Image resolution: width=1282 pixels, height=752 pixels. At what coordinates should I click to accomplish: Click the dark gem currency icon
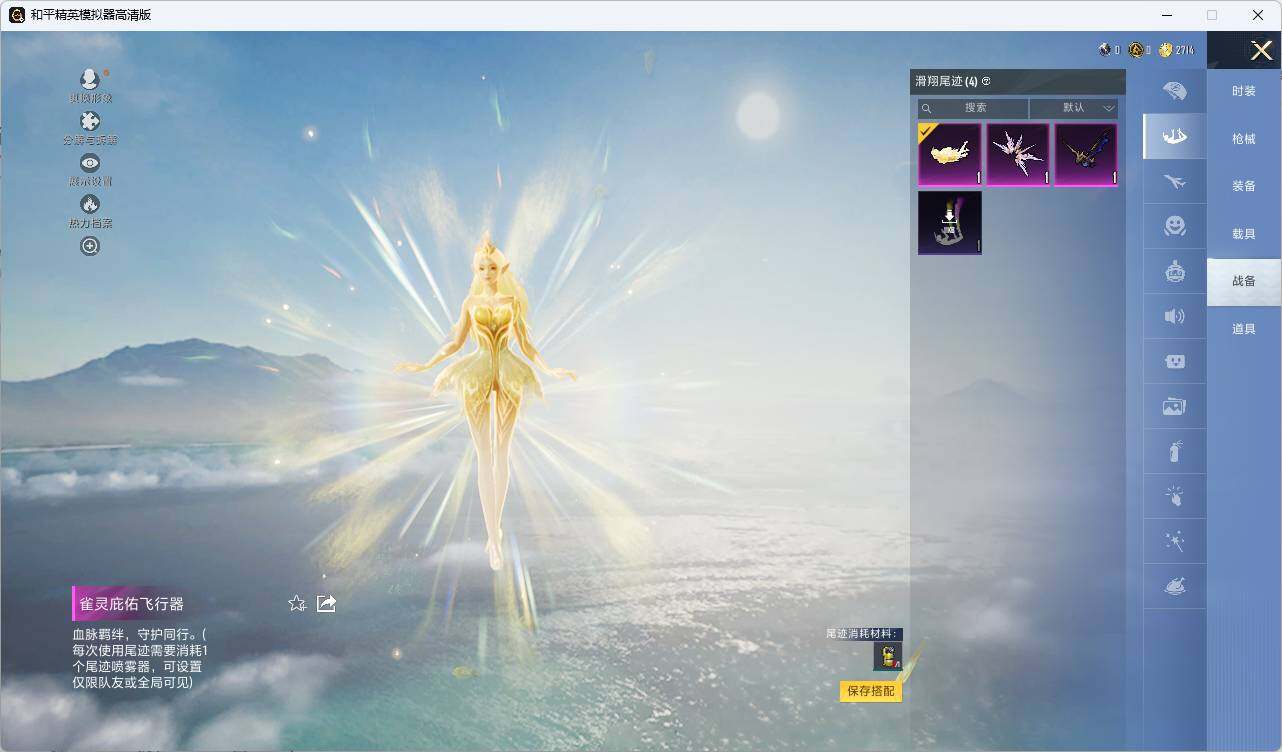pyautogui.click(x=1105, y=50)
